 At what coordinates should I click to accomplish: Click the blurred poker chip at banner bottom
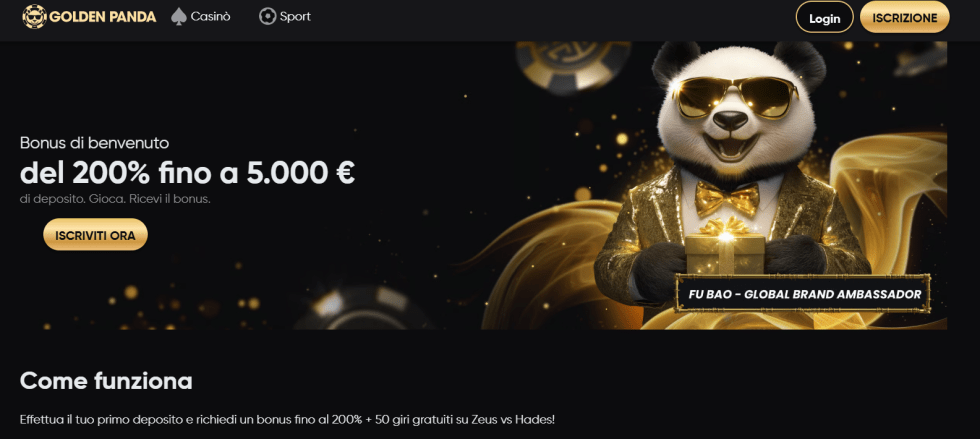coord(362,308)
